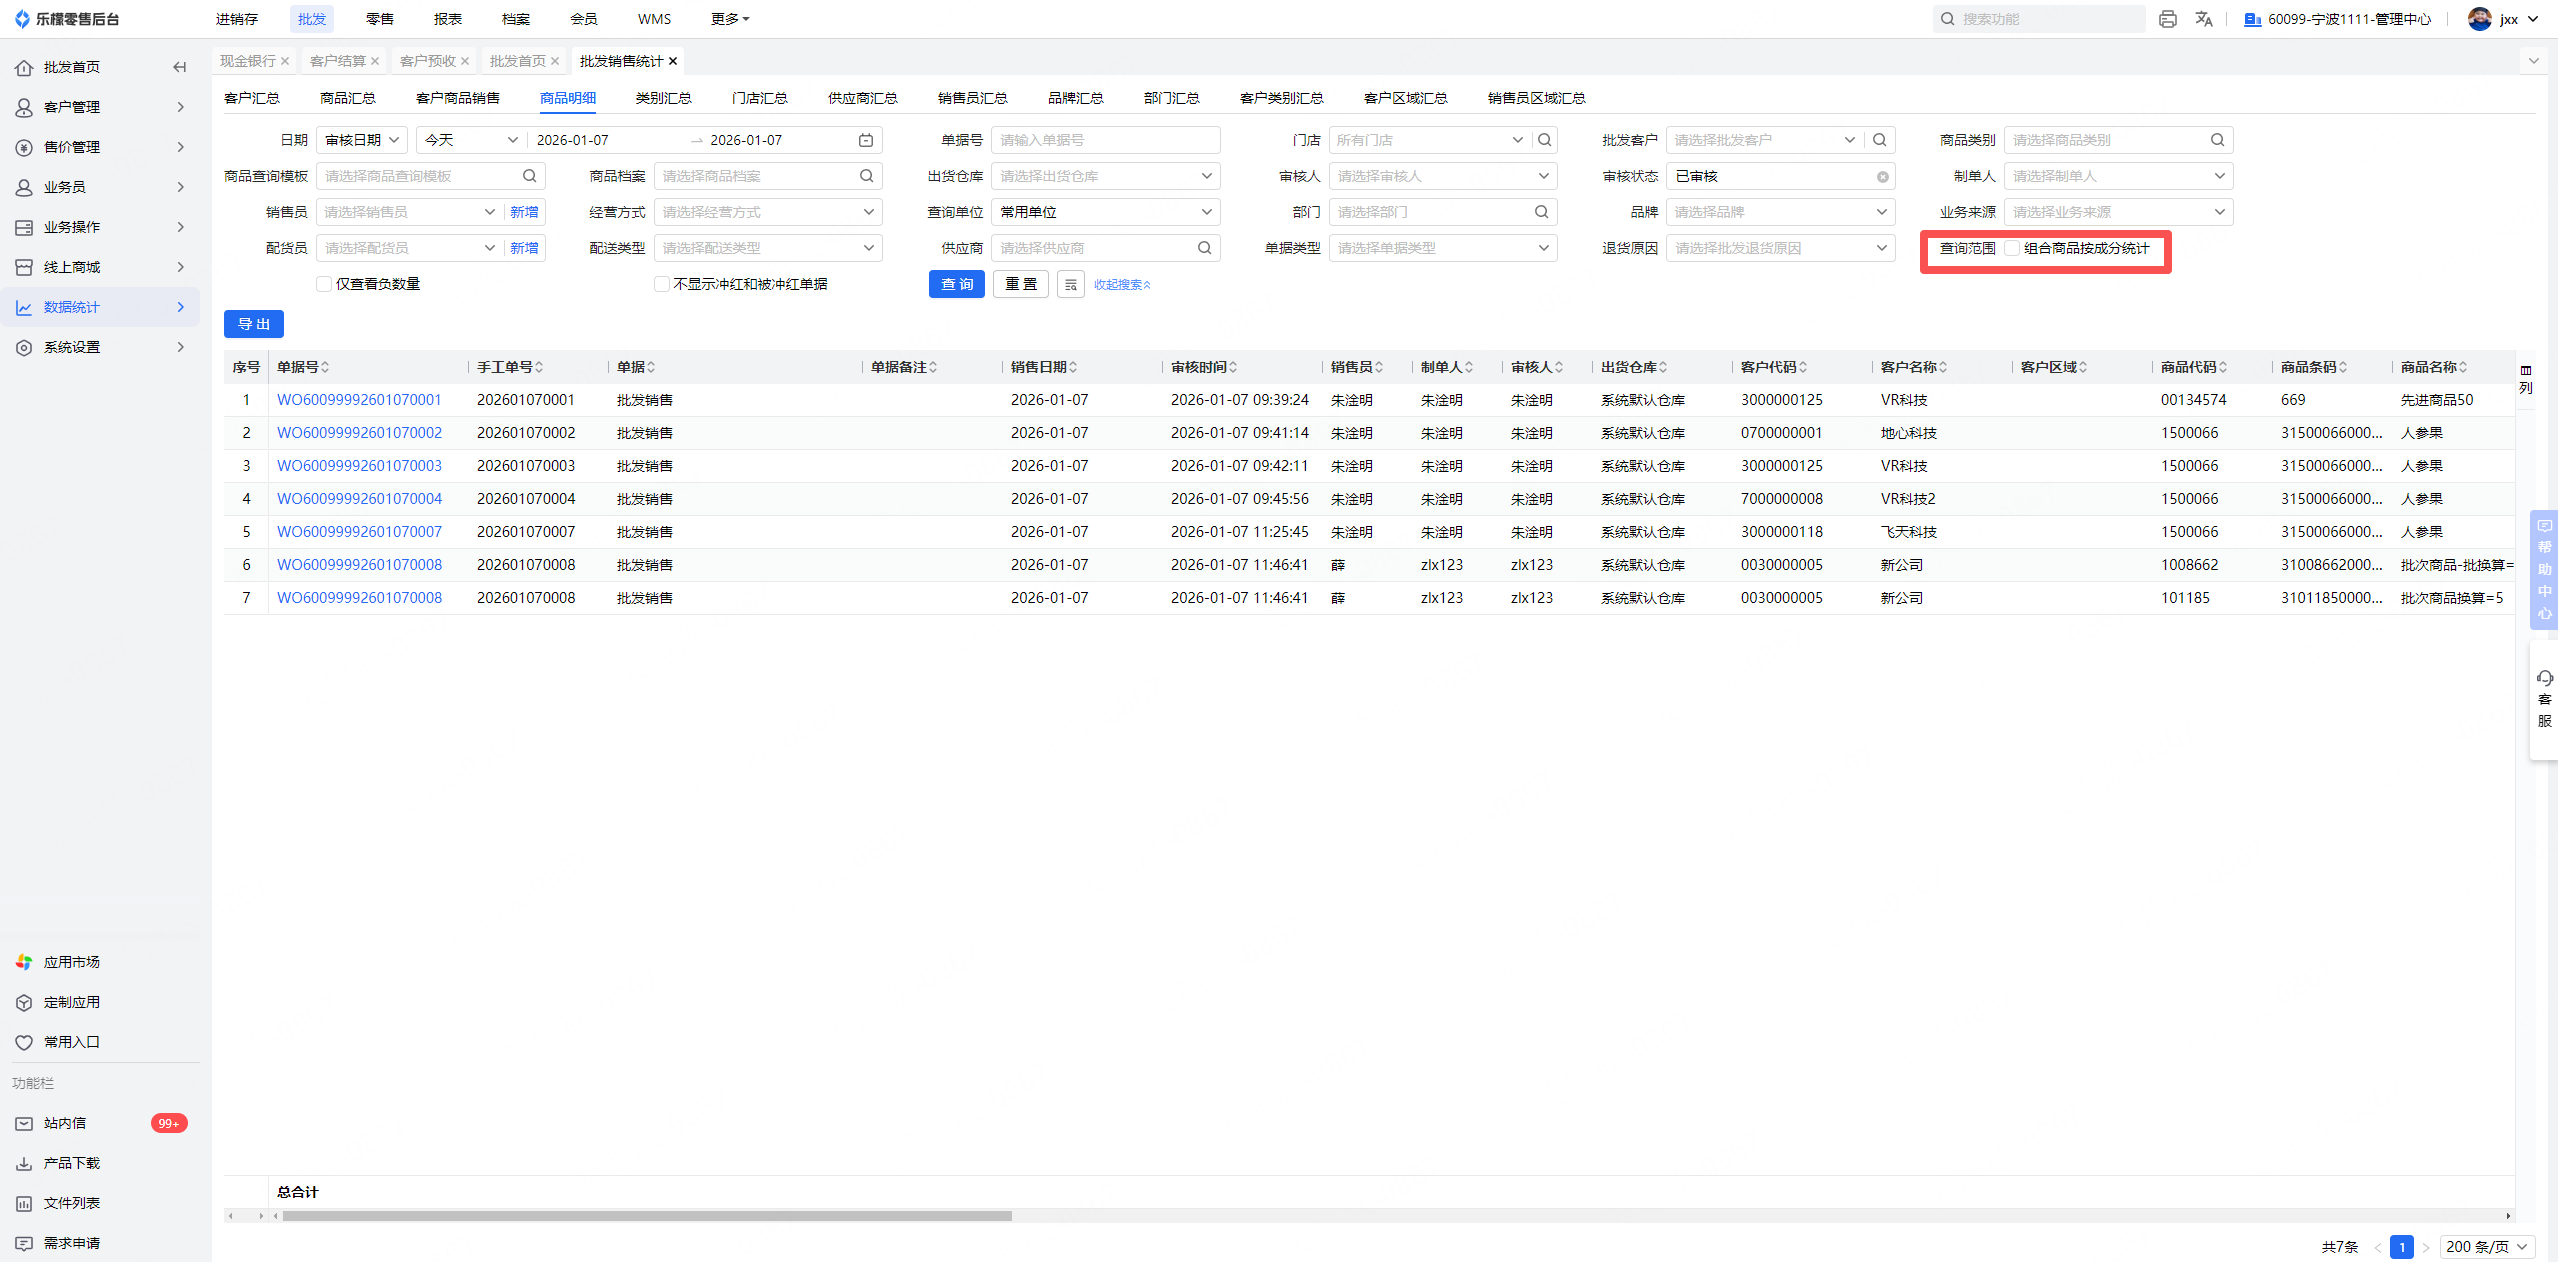This screenshot has width=2558, height=1262.
Task: Check 不显示冲红和被冲红单据 option
Action: (x=661, y=284)
